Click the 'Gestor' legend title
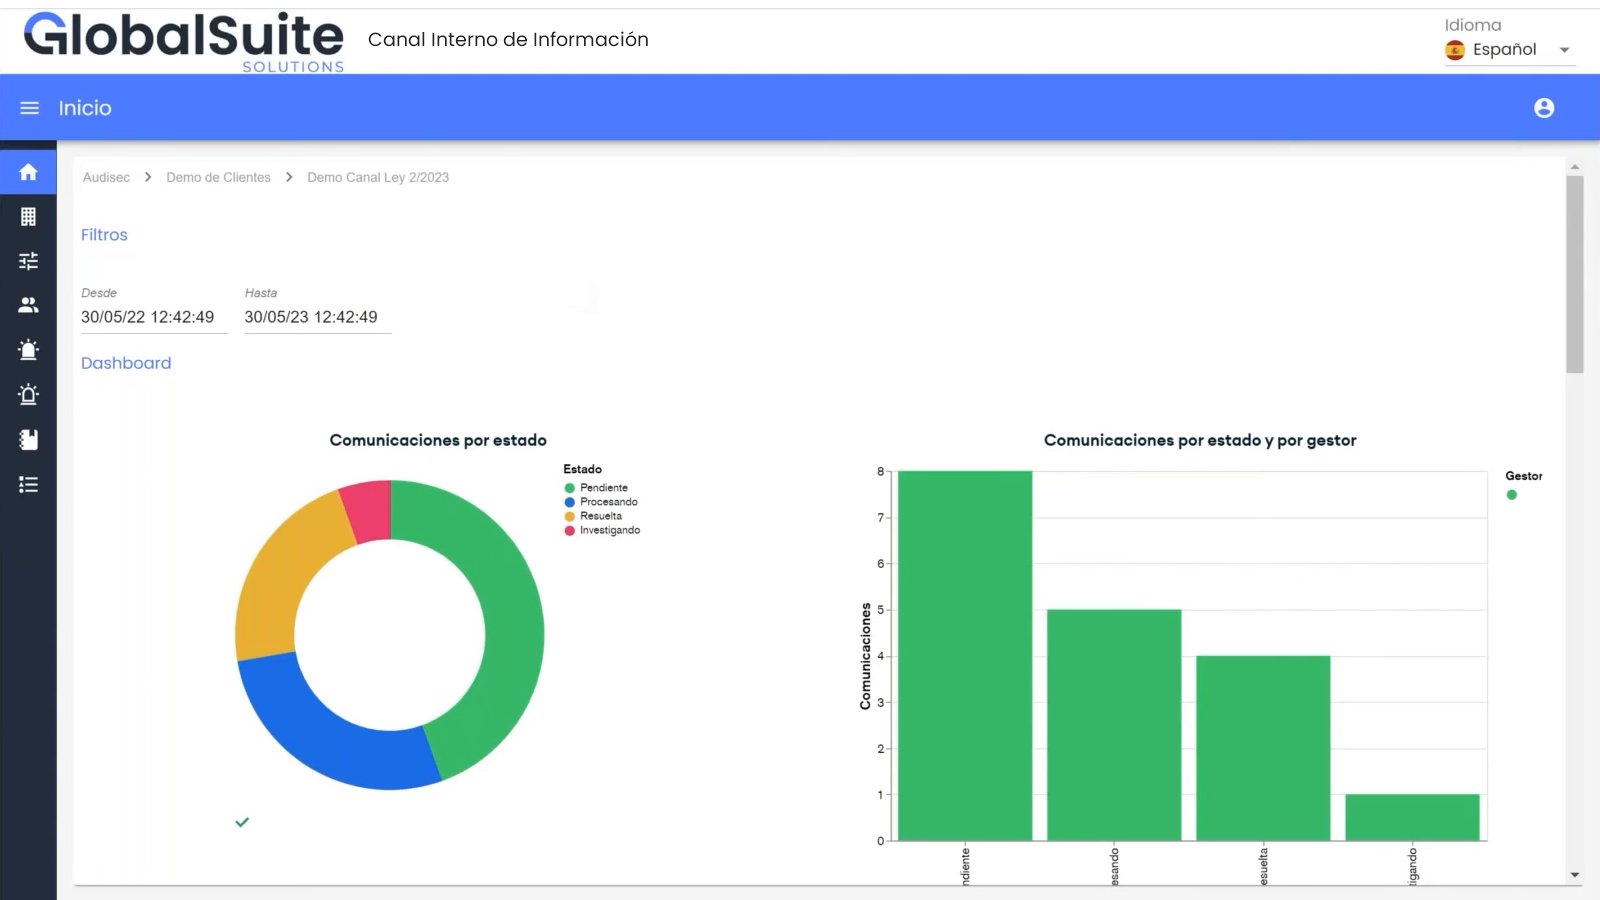 (1524, 476)
